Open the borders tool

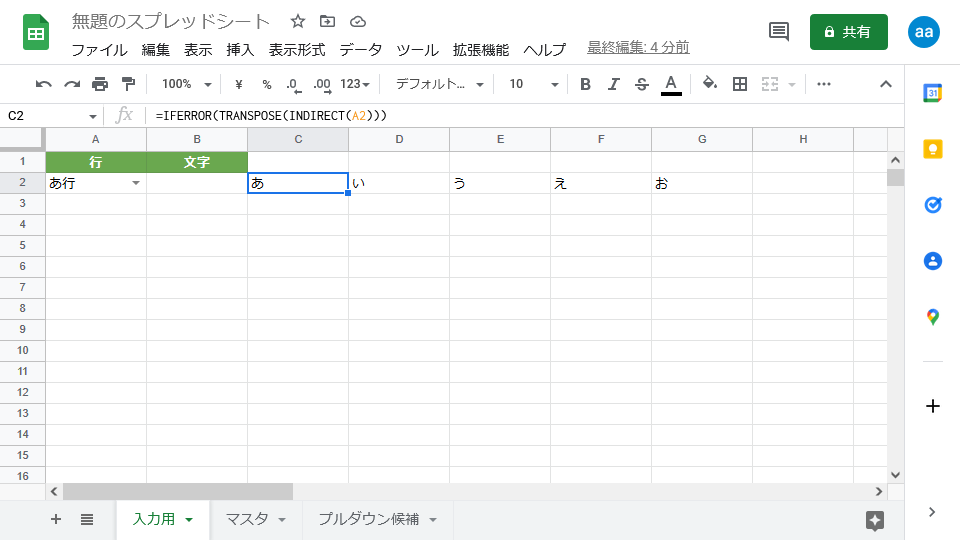click(740, 84)
